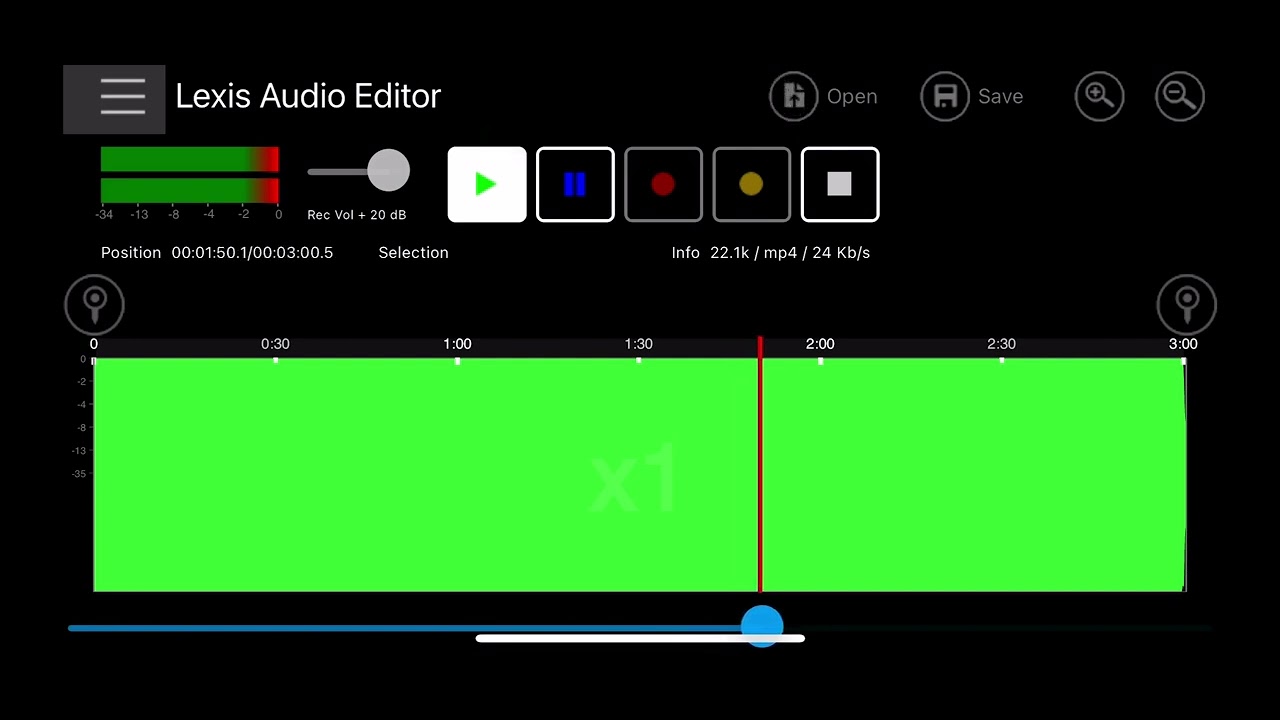
Task: Click the upper green level meter bar
Action: pos(190,160)
